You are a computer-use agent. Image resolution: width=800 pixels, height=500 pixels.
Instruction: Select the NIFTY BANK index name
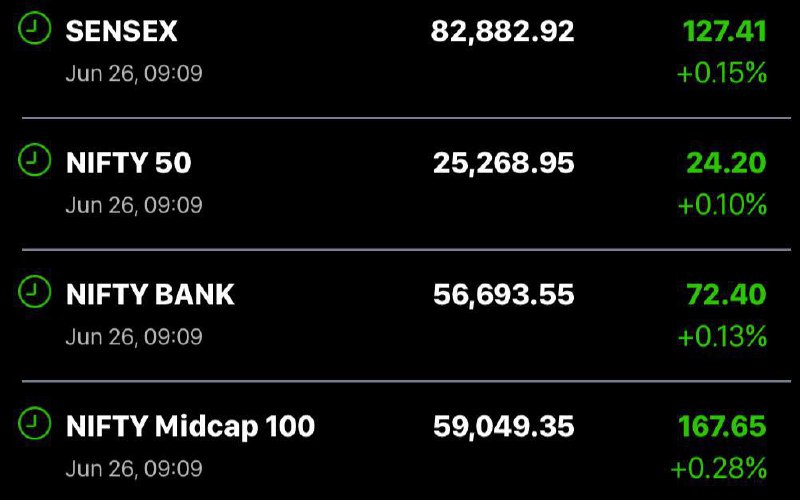click(x=150, y=294)
